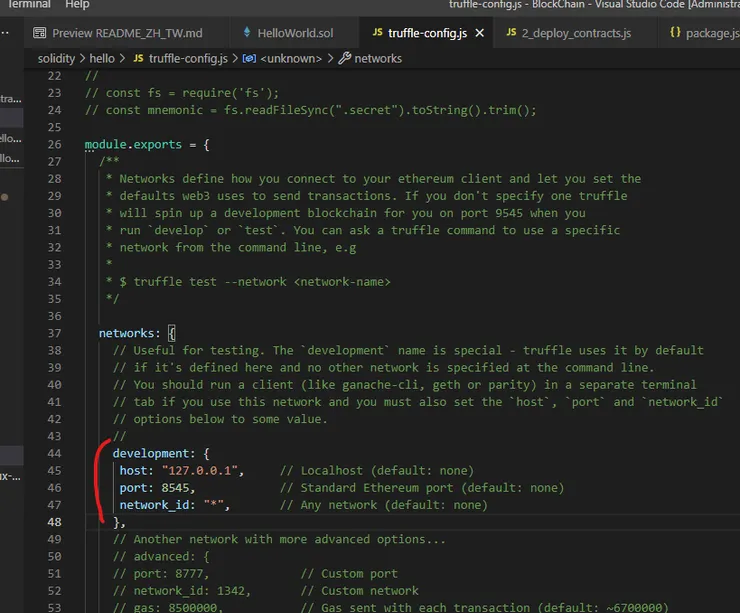
Task: Open the 'solidity' breadcrumb folder dropdown
Action: click(x=56, y=58)
